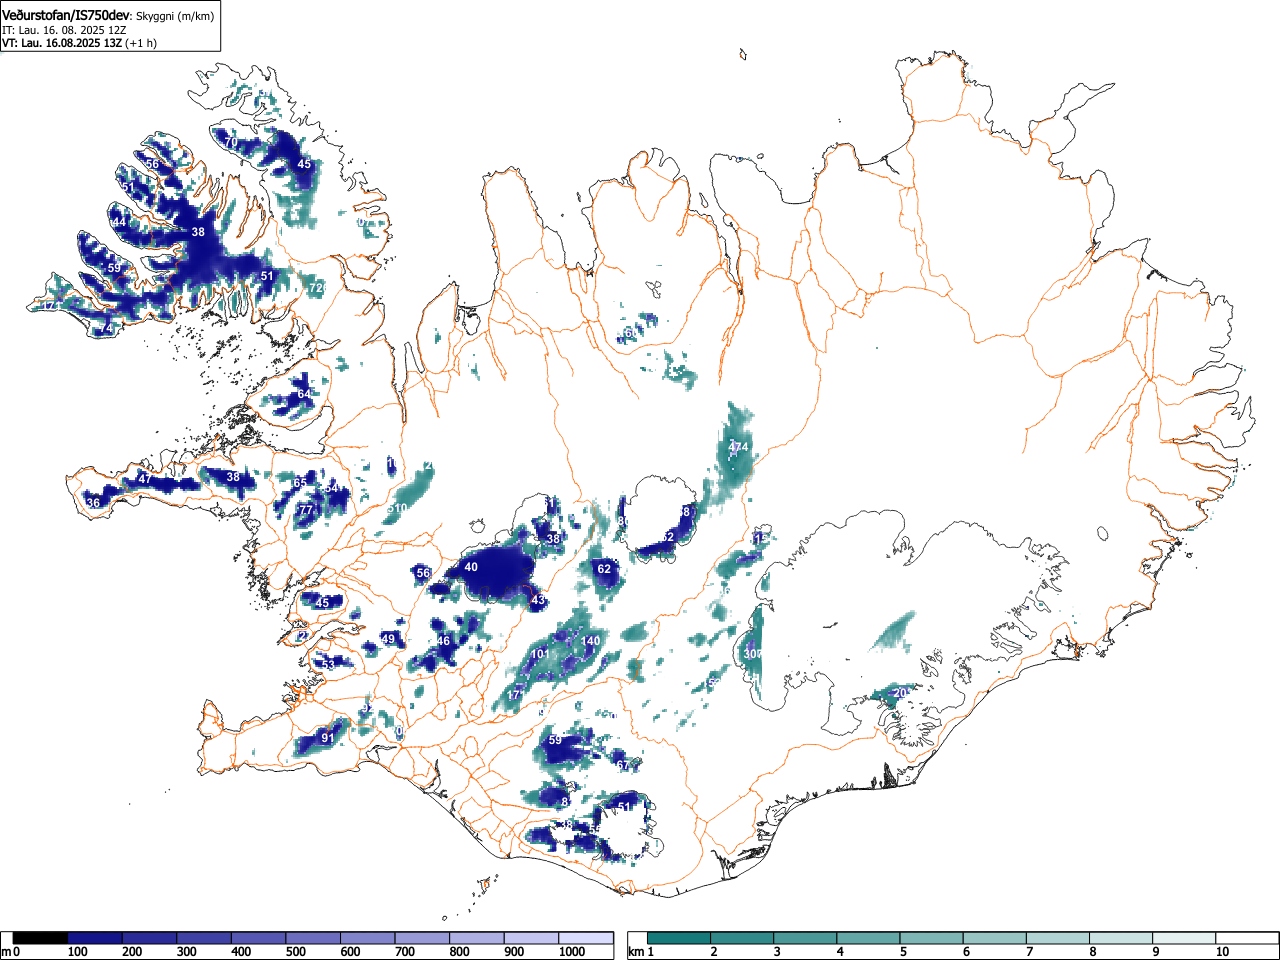Click the '101' visibility value on the map
Viewport: 1280px width, 960px height.
pyautogui.click(x=540, y=654)
